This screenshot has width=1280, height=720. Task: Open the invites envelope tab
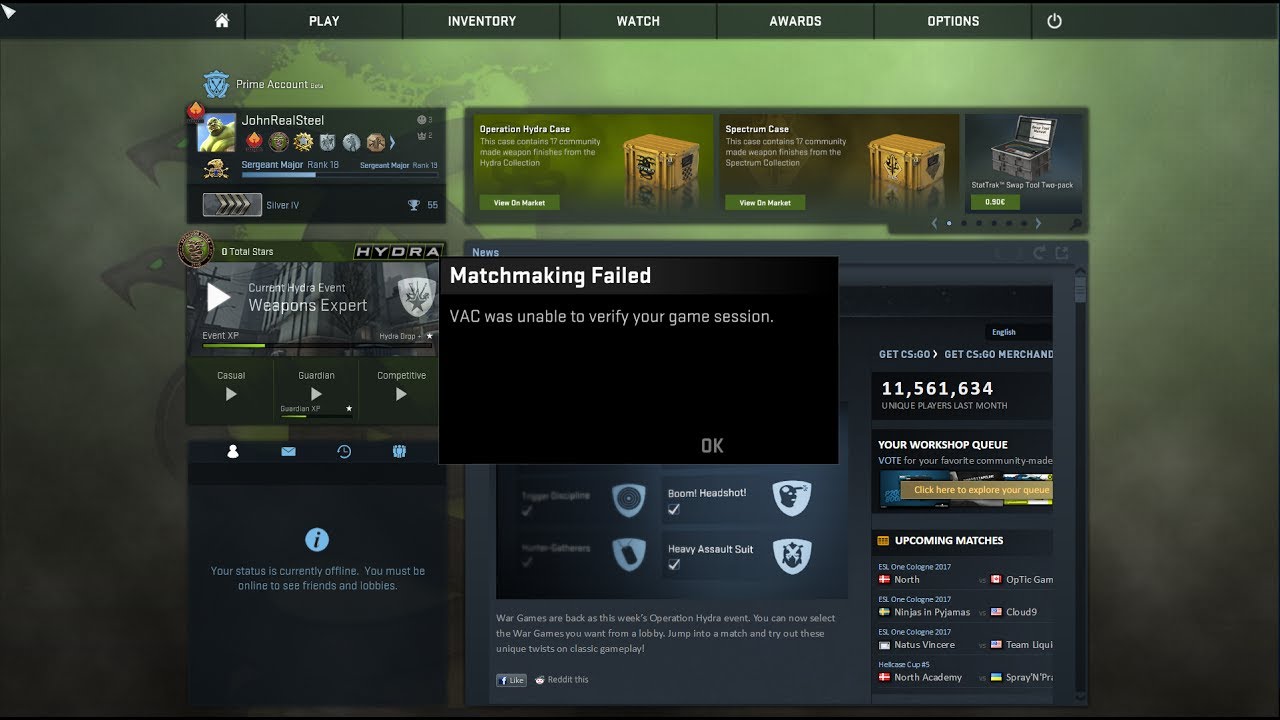pyautogui.click(x=288, y=452)
